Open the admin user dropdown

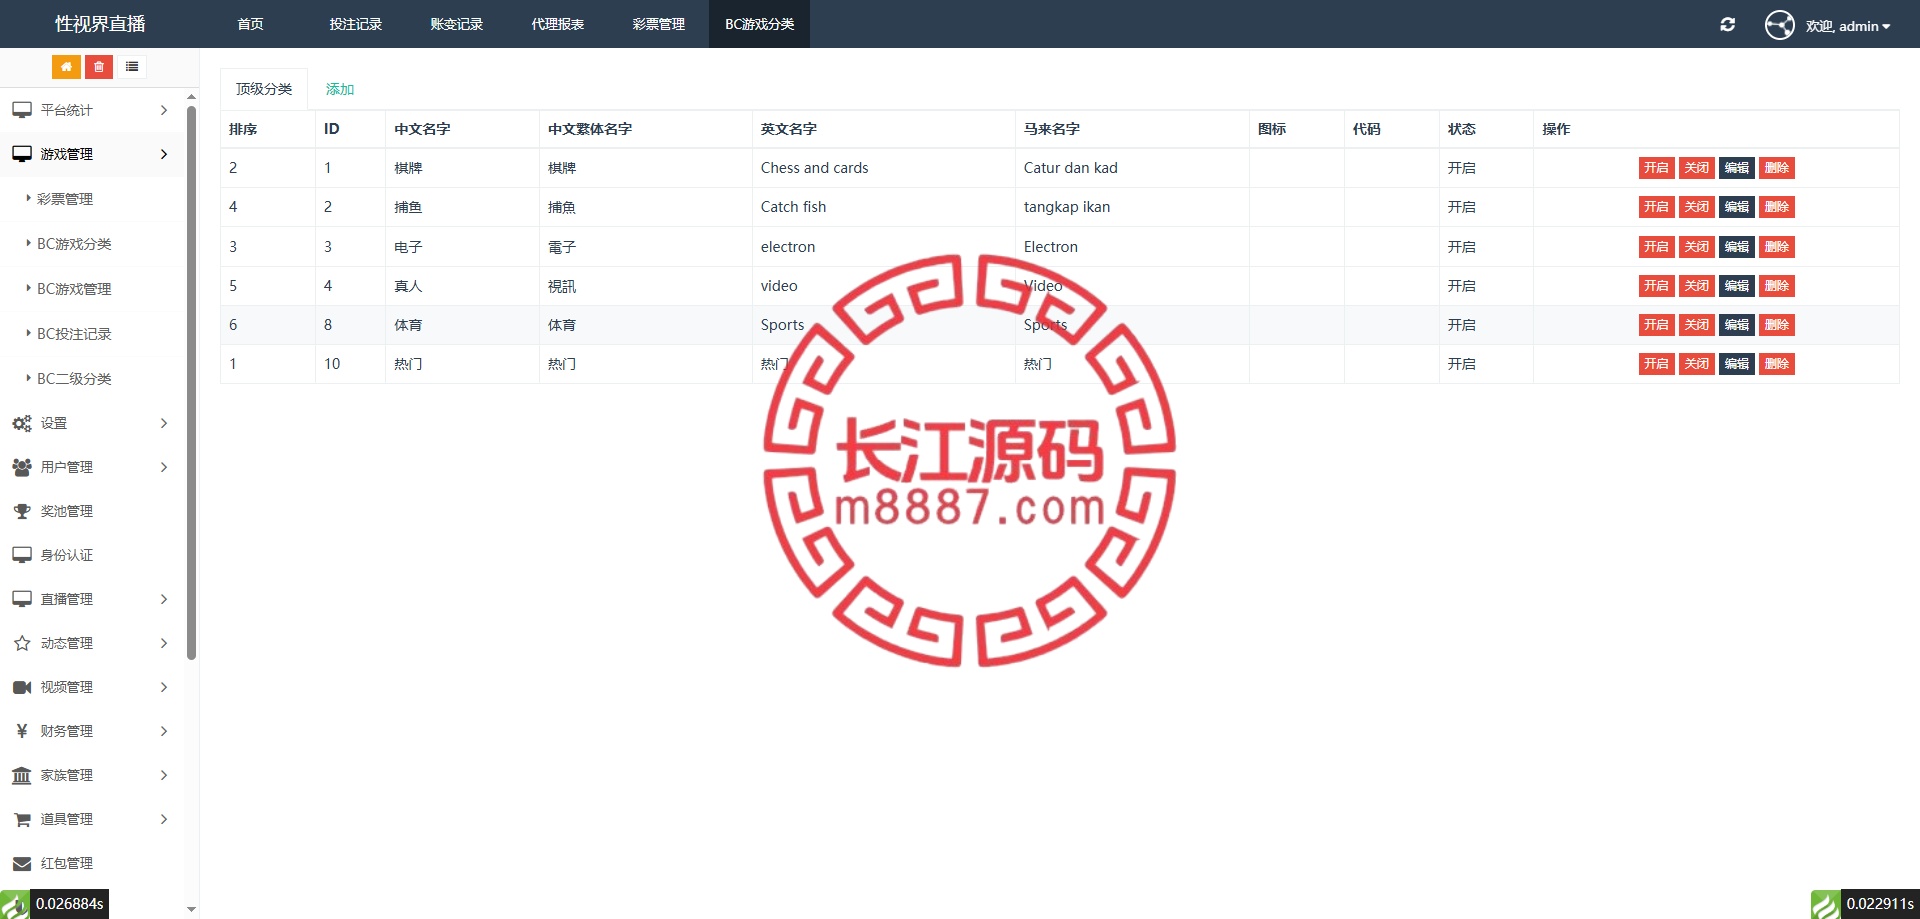(1848, 26)
